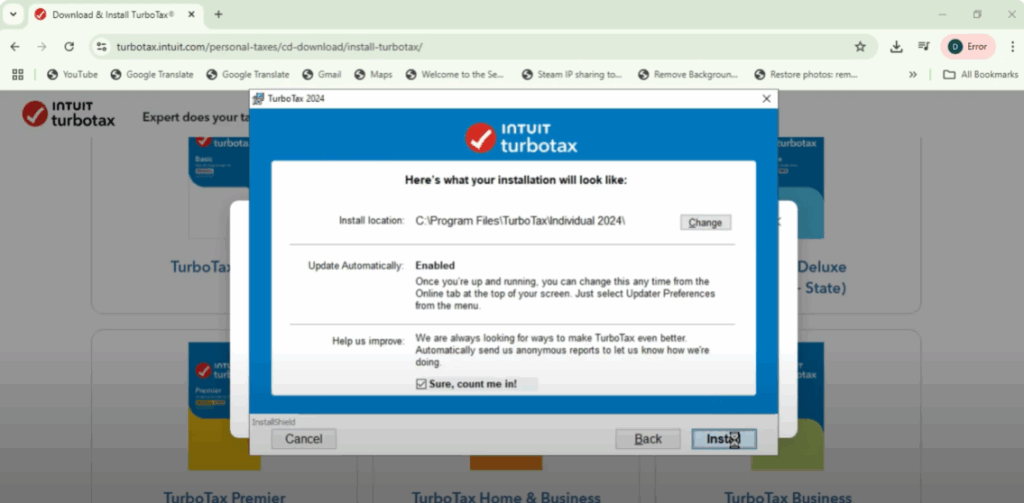Screen dimensions: 1024x503
Task: Open Gmail bookmark
Action: [x=321, y=74]
